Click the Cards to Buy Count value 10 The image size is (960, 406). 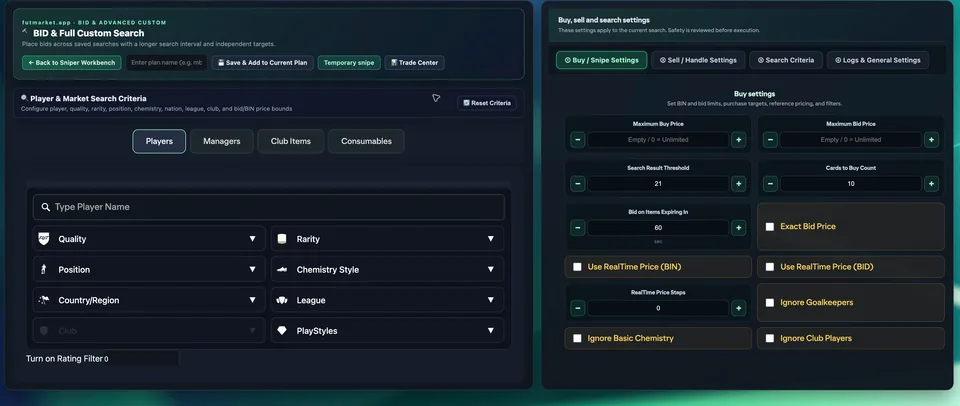tap(851, 184)
